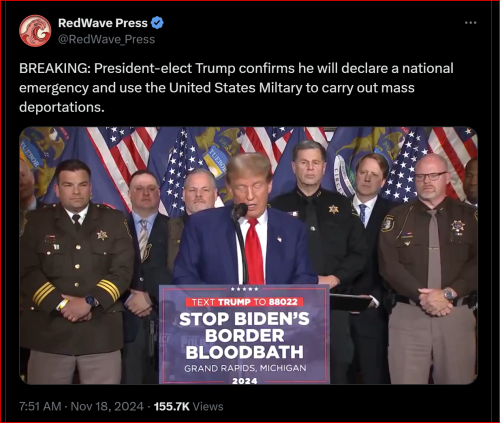Image resolution: width=500 pixels, height=423 pixels.
Task: Open the three-dot more options menu
Action: tap(470, 23)
